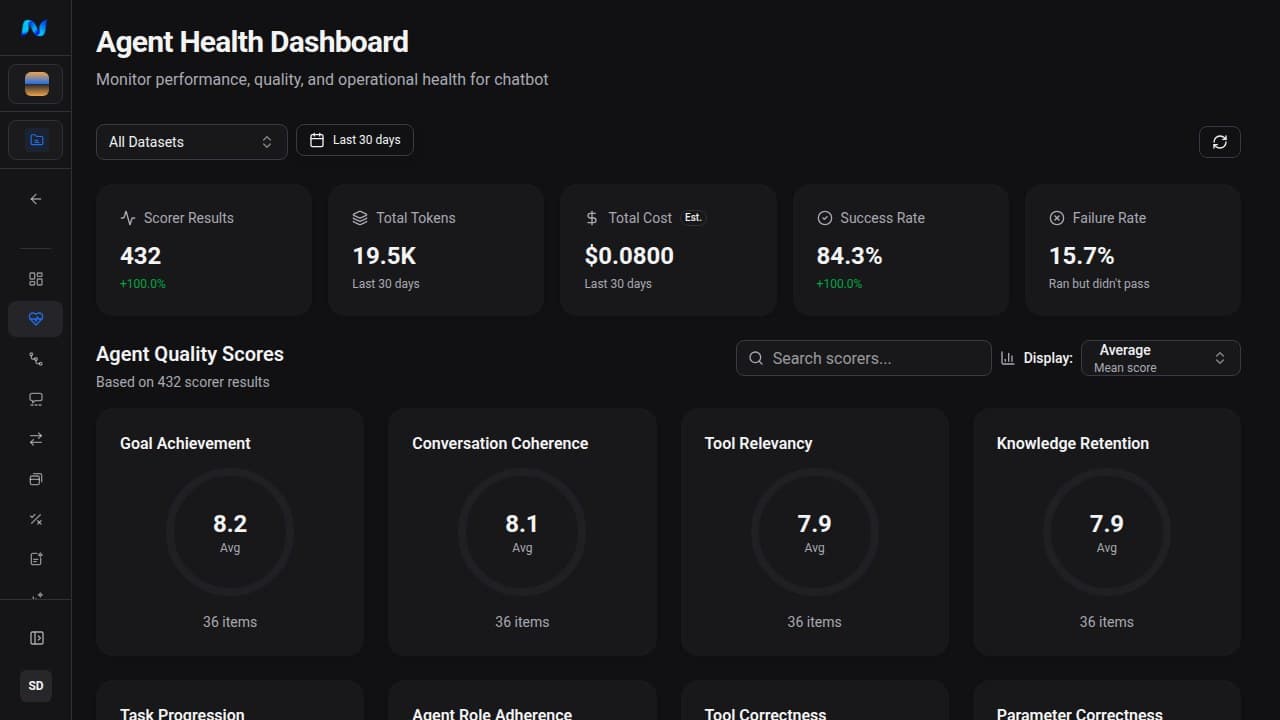Click the Parameter Correctness card title
The width and height of the screenshot is (1280, 720).
[1080, 714]
